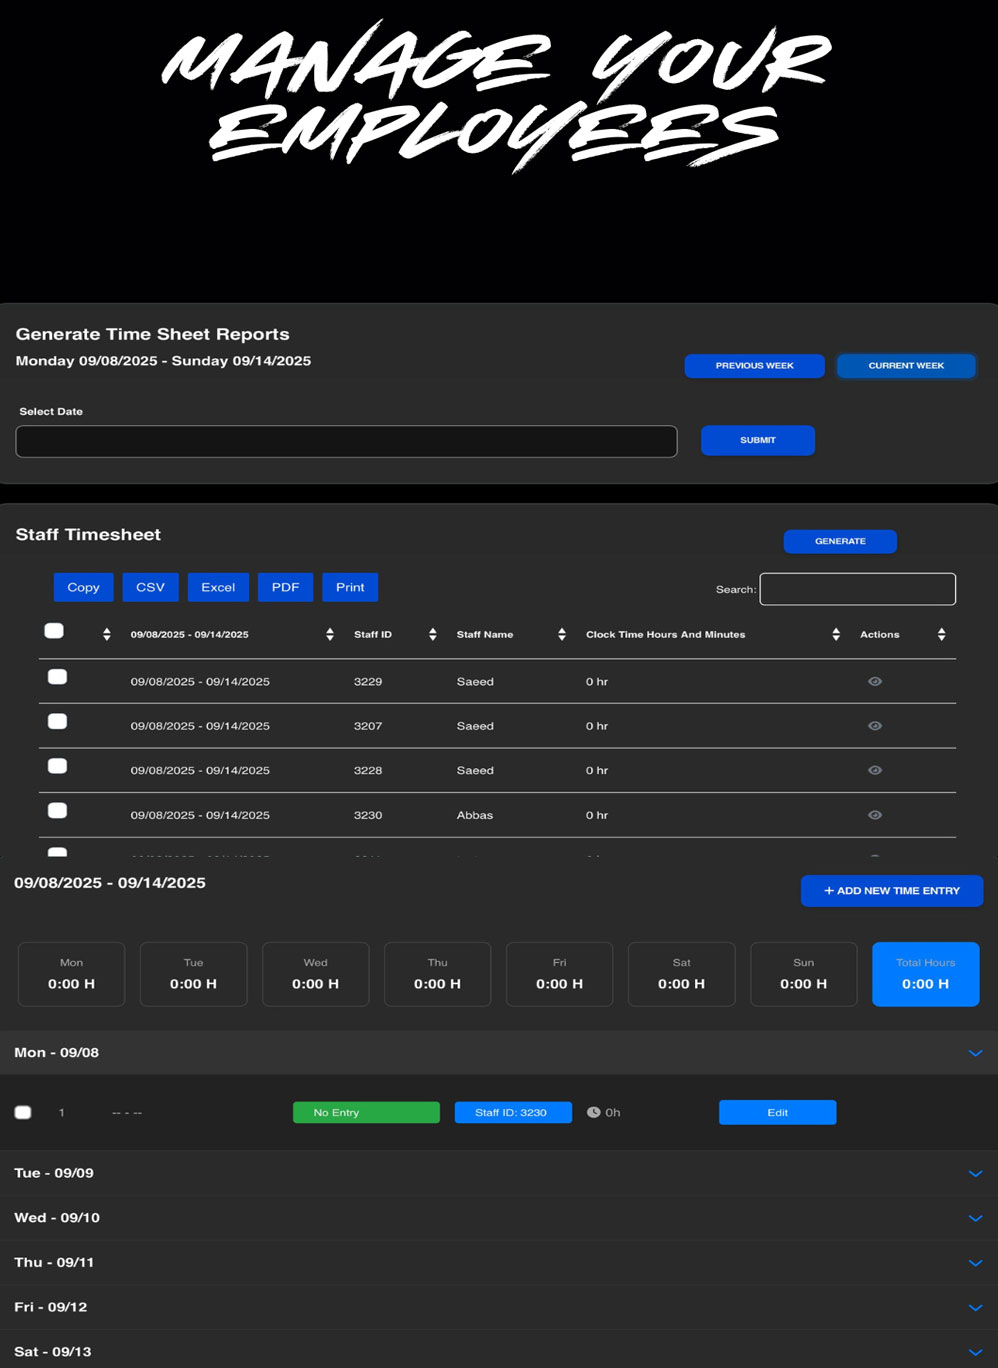Sort the Staff Name column
Viewport: 998px width, 1368px height.
click(x=561, y=635)
